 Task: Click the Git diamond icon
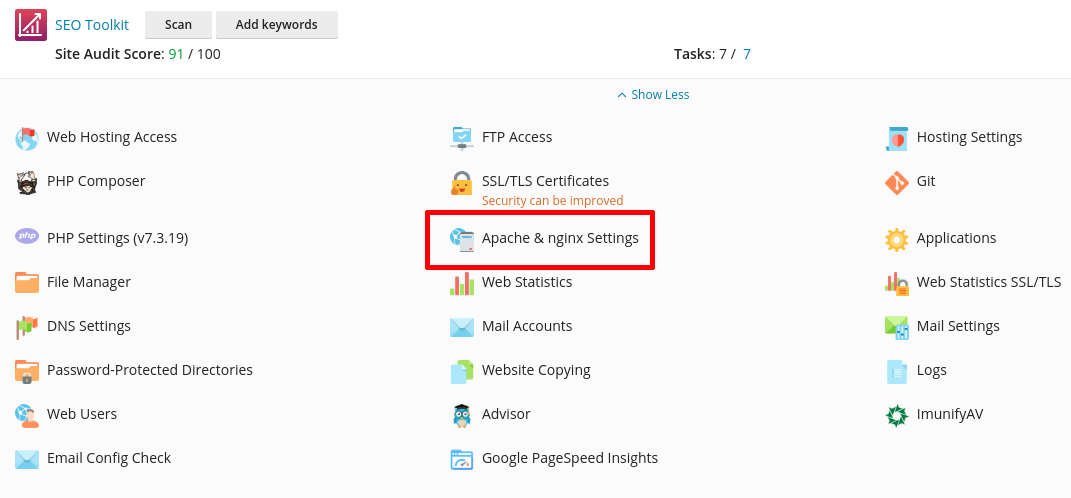click(897, 182)
